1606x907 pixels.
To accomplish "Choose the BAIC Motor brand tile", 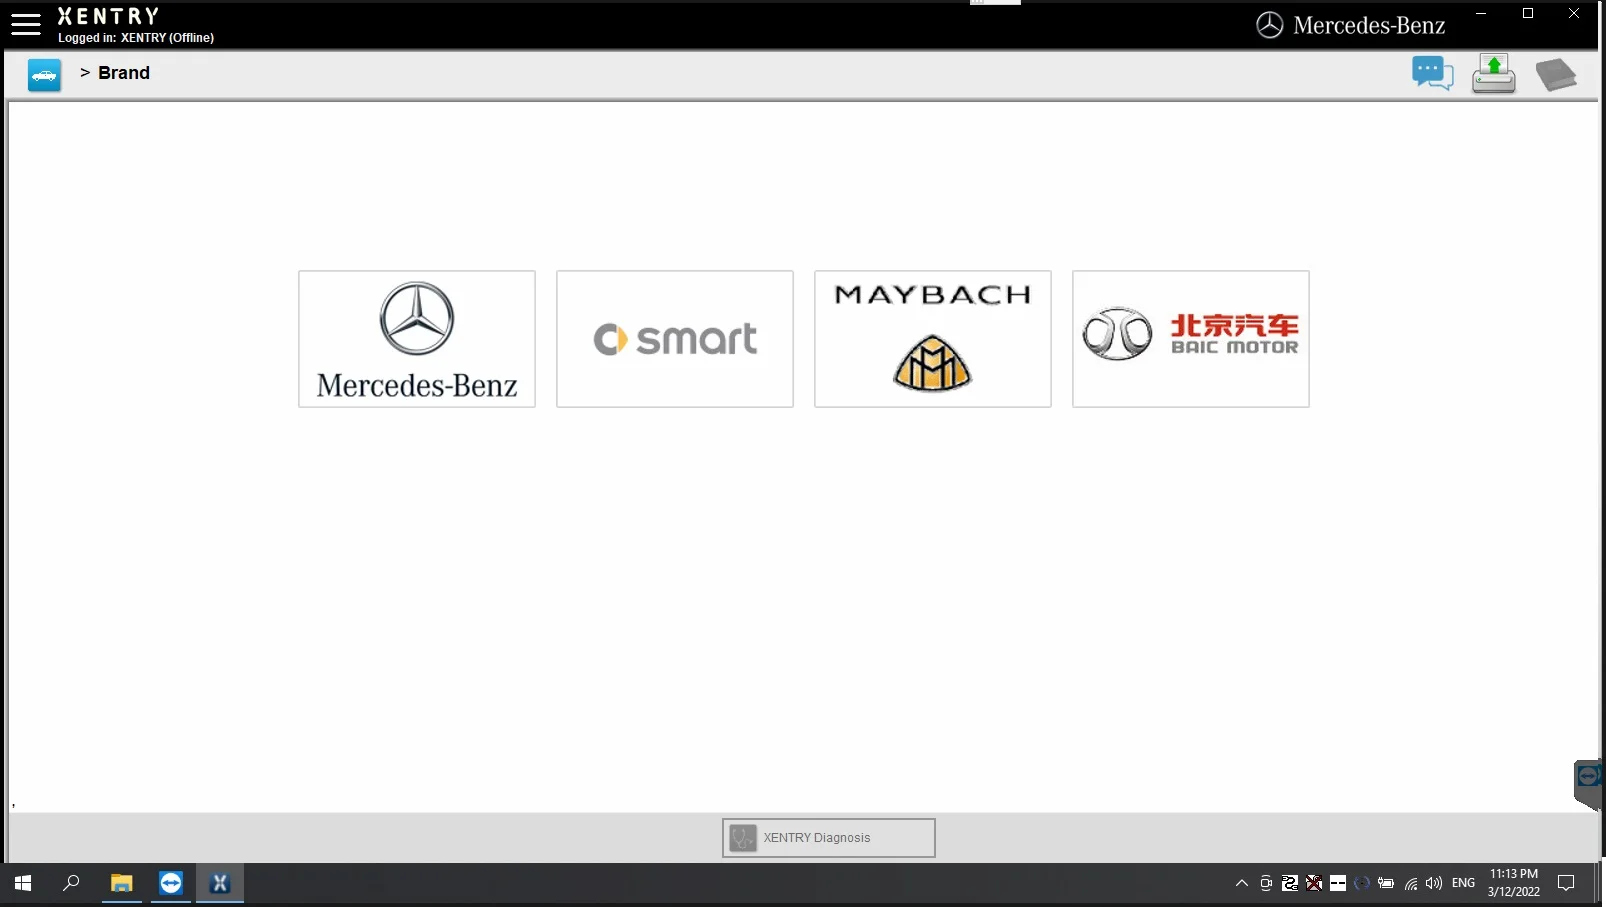I will point(1191,339).
